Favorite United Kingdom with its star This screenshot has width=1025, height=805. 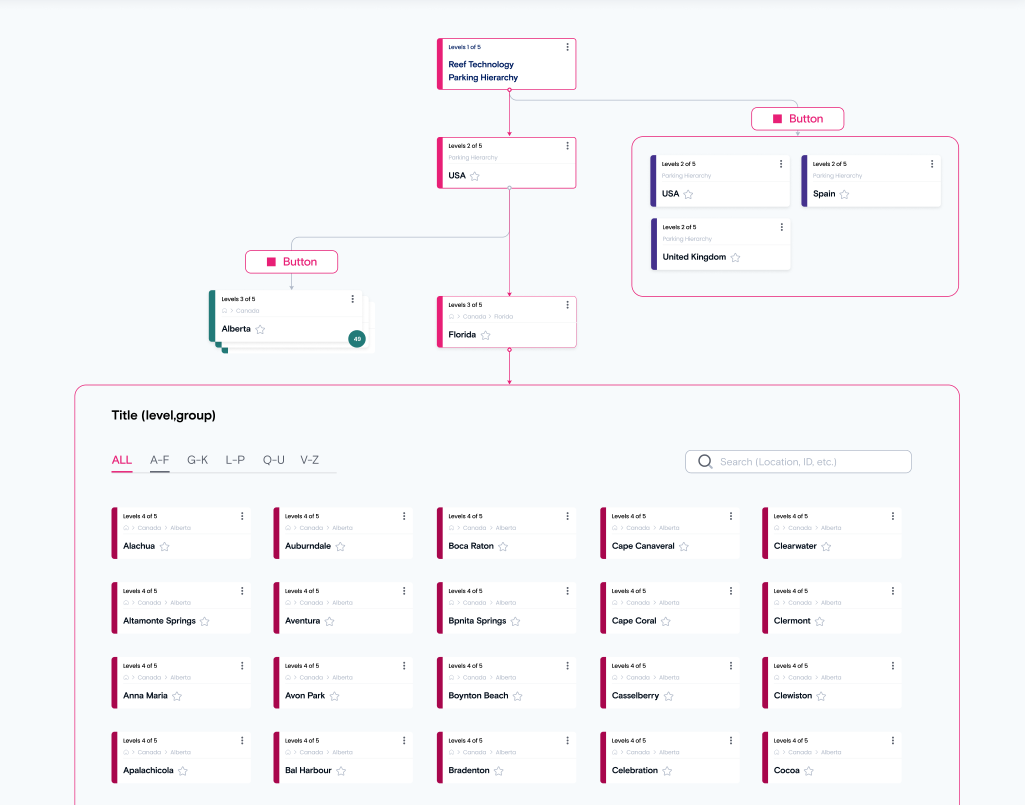coord(735,258)
